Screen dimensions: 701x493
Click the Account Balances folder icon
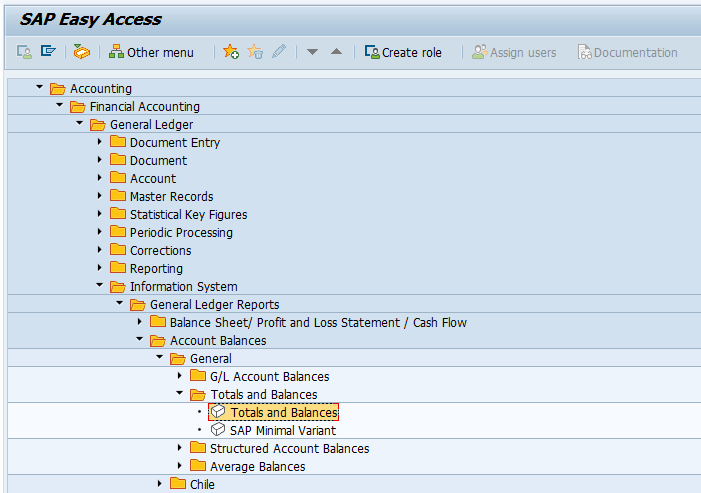pos(157,341)
